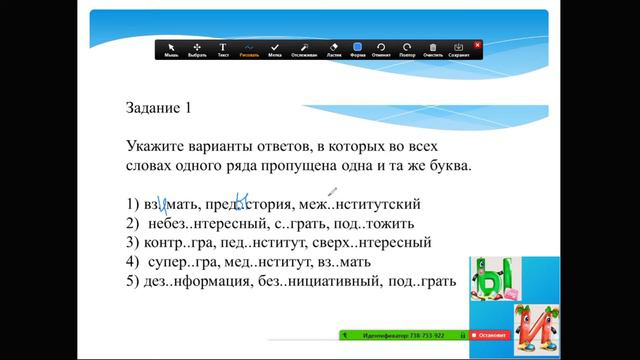Click the arrow icon at green bar start
Image resolution: width=640 pixels, height=360 pixels.
click(345, 335)
